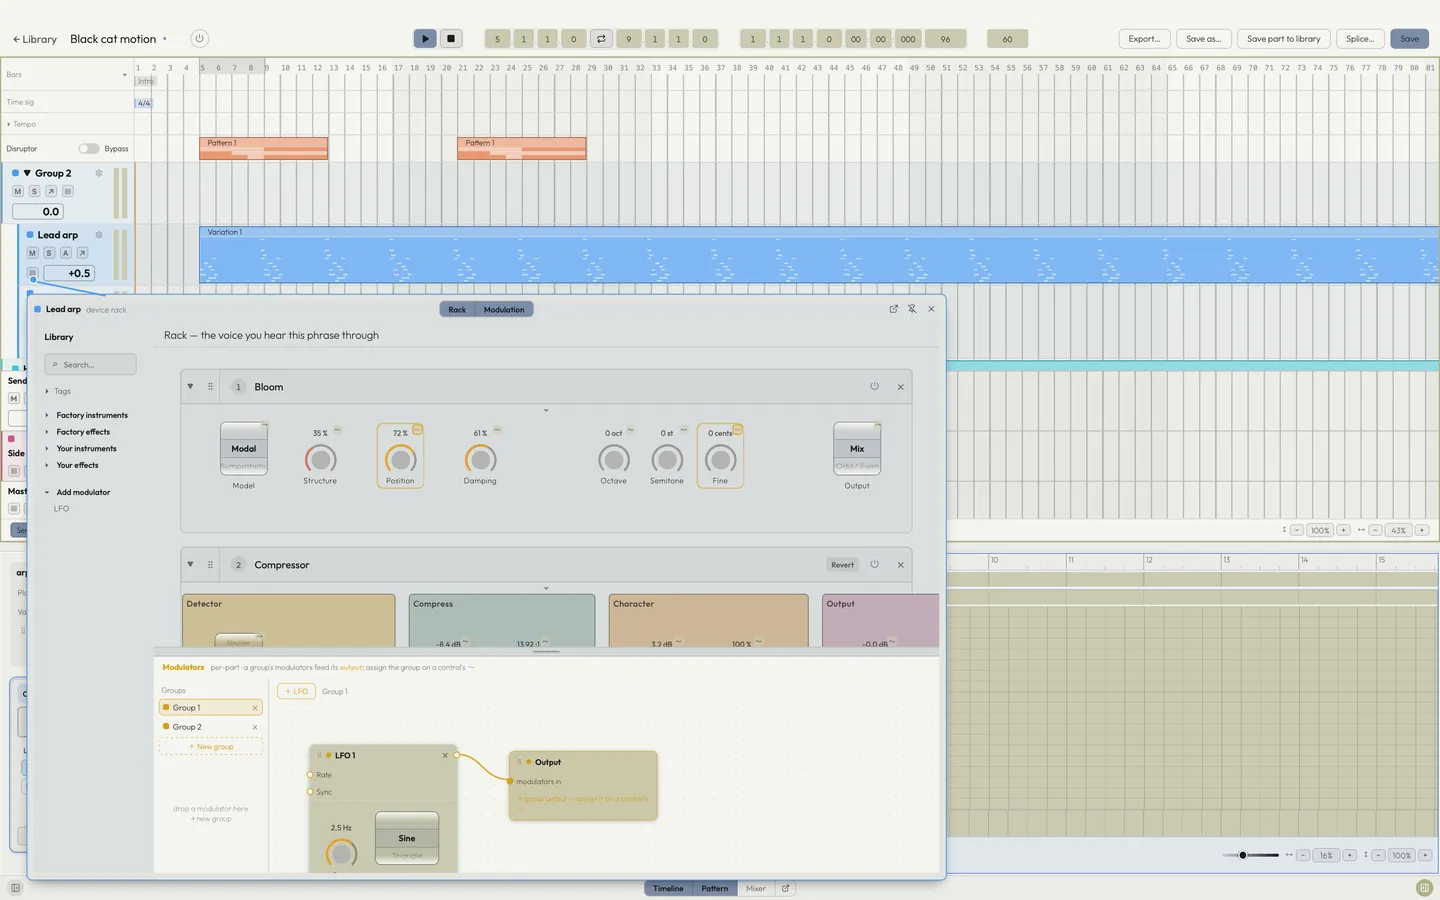Click Group 2 output routing arrow icon
The image size is (1440, 900).
pyautogui.click(x=51, y=191)
